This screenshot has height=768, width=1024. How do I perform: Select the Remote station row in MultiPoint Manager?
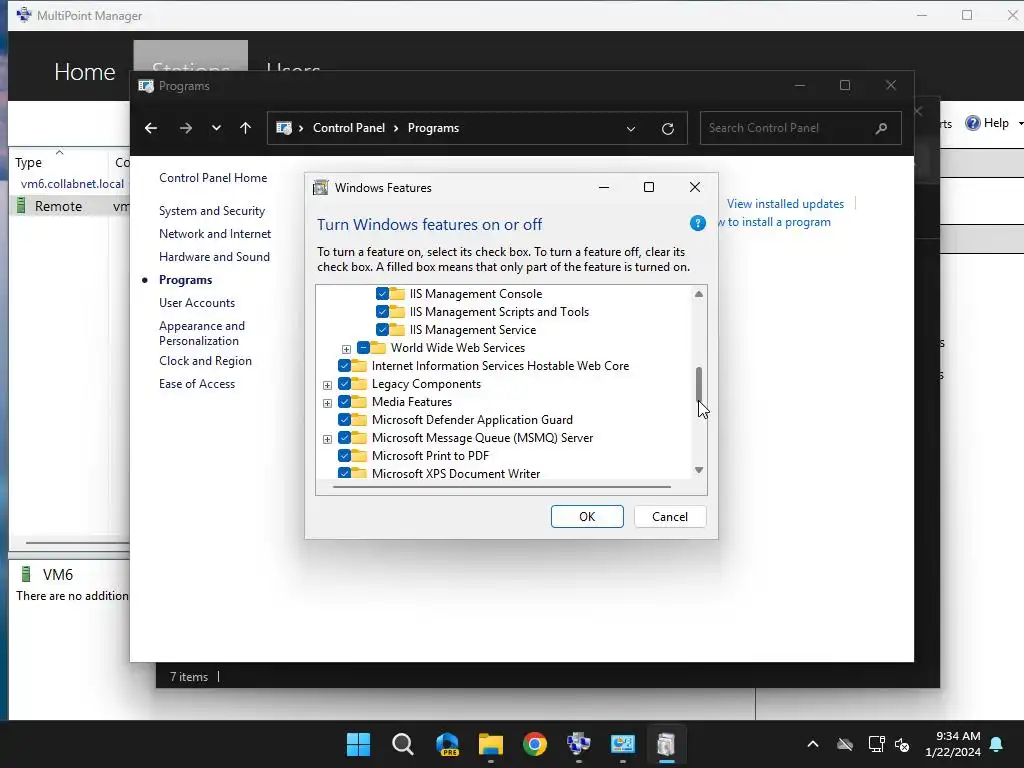pos(70,206)
